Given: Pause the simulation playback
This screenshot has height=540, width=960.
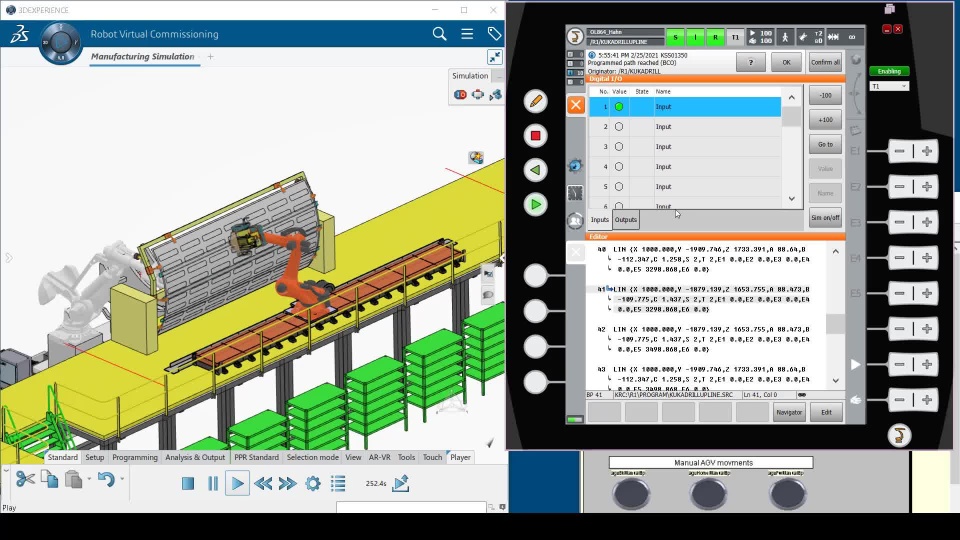Looking at the screenshot, I should (x=212, y=484).
